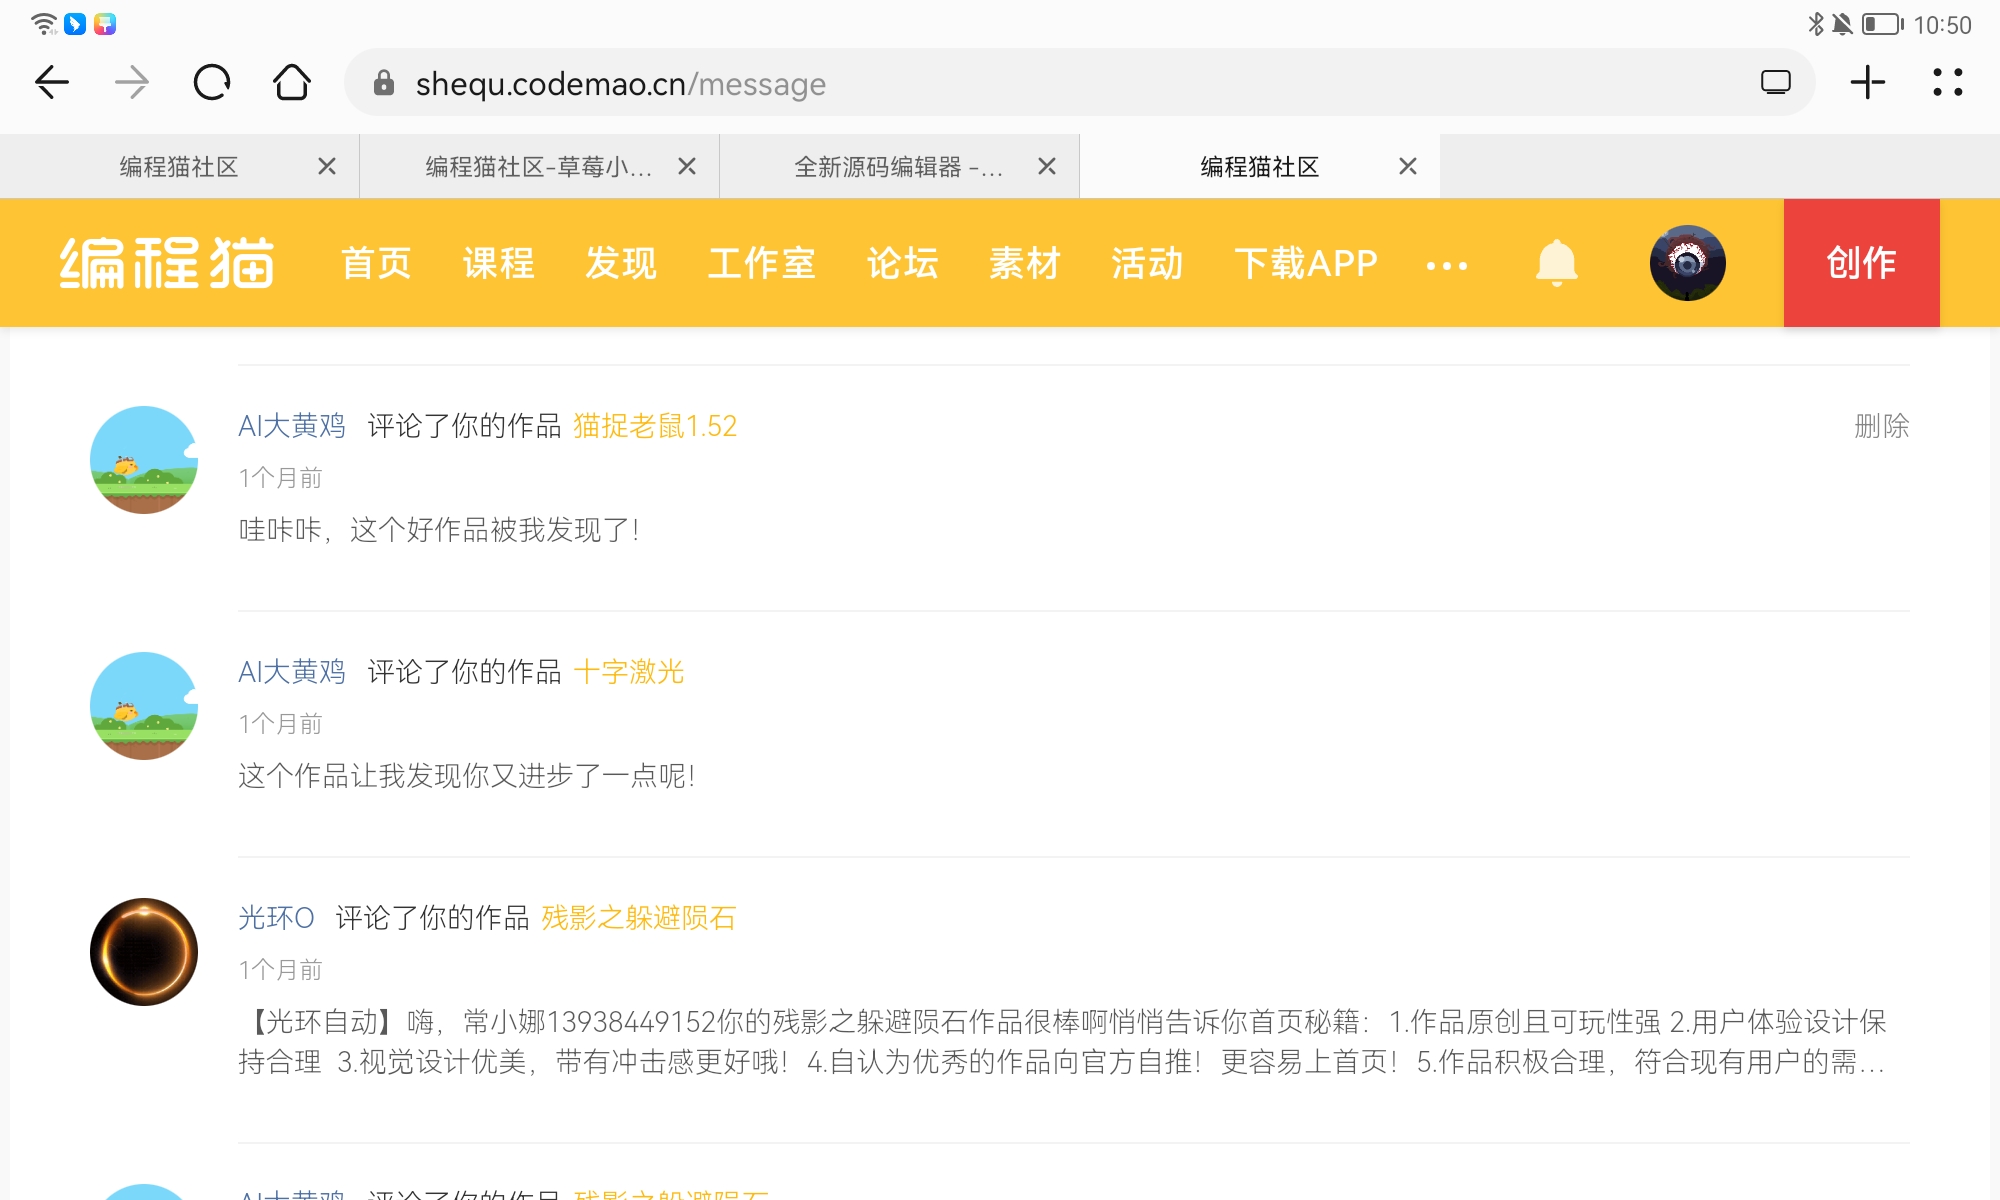Open the 光环O username link
This screenshot has width=2000, height=1200.
point(276,918)
